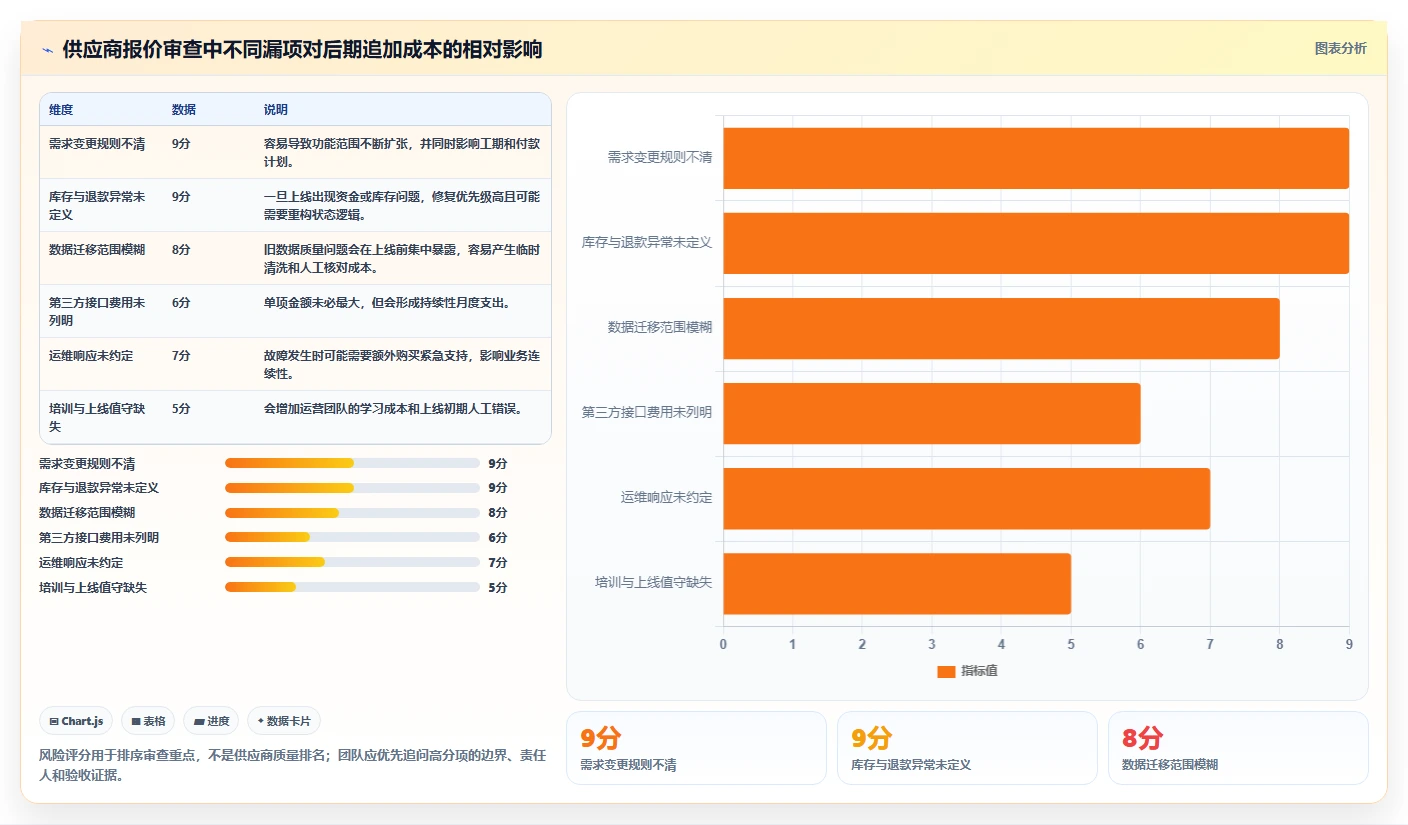The width and height of the screenshot is (1408, 825).
Task: Click the description starting 容易导致功能范围不断扩张
Action: 402,153
